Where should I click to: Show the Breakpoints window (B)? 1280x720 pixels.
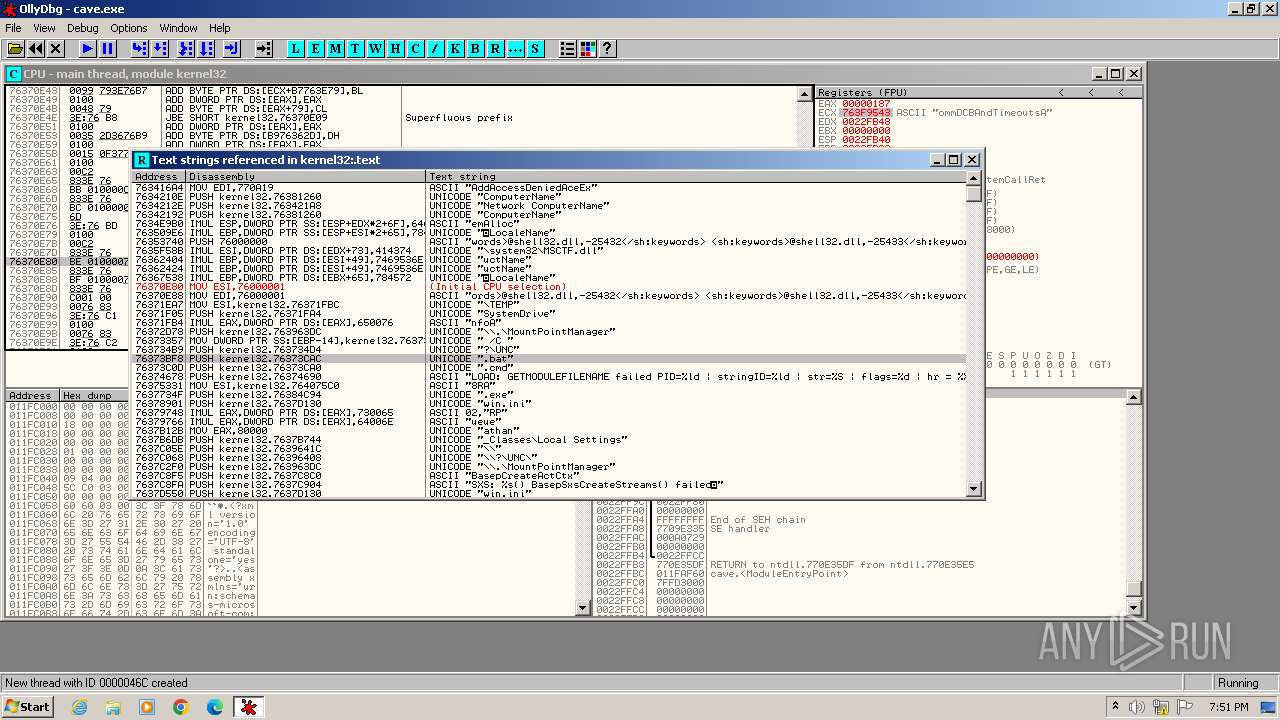coord(476,48)
